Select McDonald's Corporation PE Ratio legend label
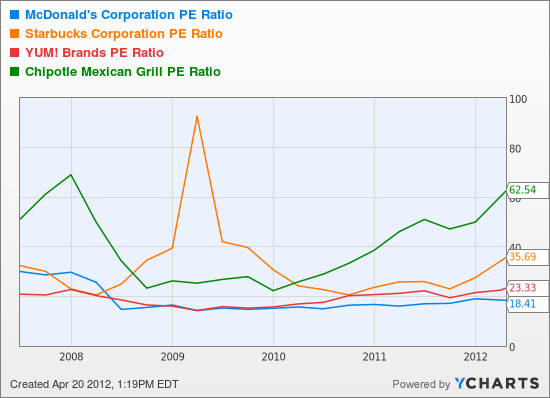The height and width of the screenshot is (398, 550). 129,15
